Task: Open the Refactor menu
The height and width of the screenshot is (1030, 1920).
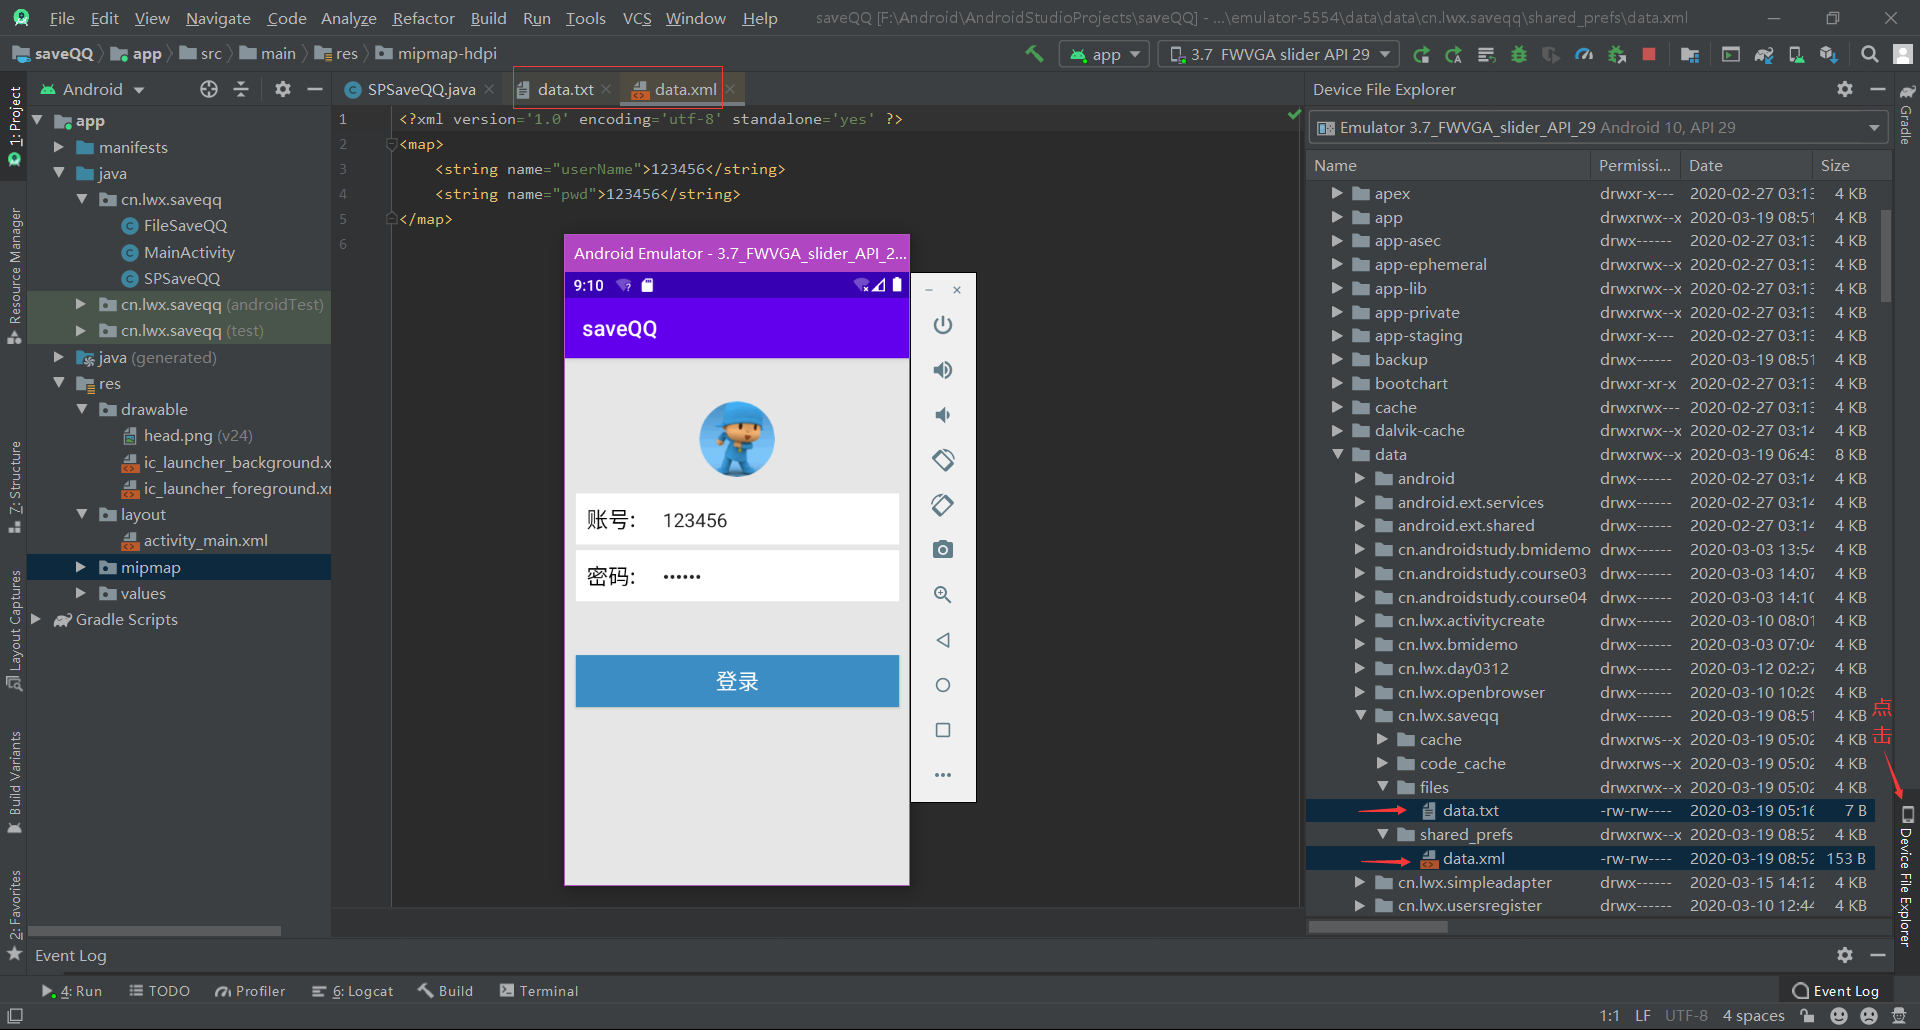Action: click(x=423, y=18)
